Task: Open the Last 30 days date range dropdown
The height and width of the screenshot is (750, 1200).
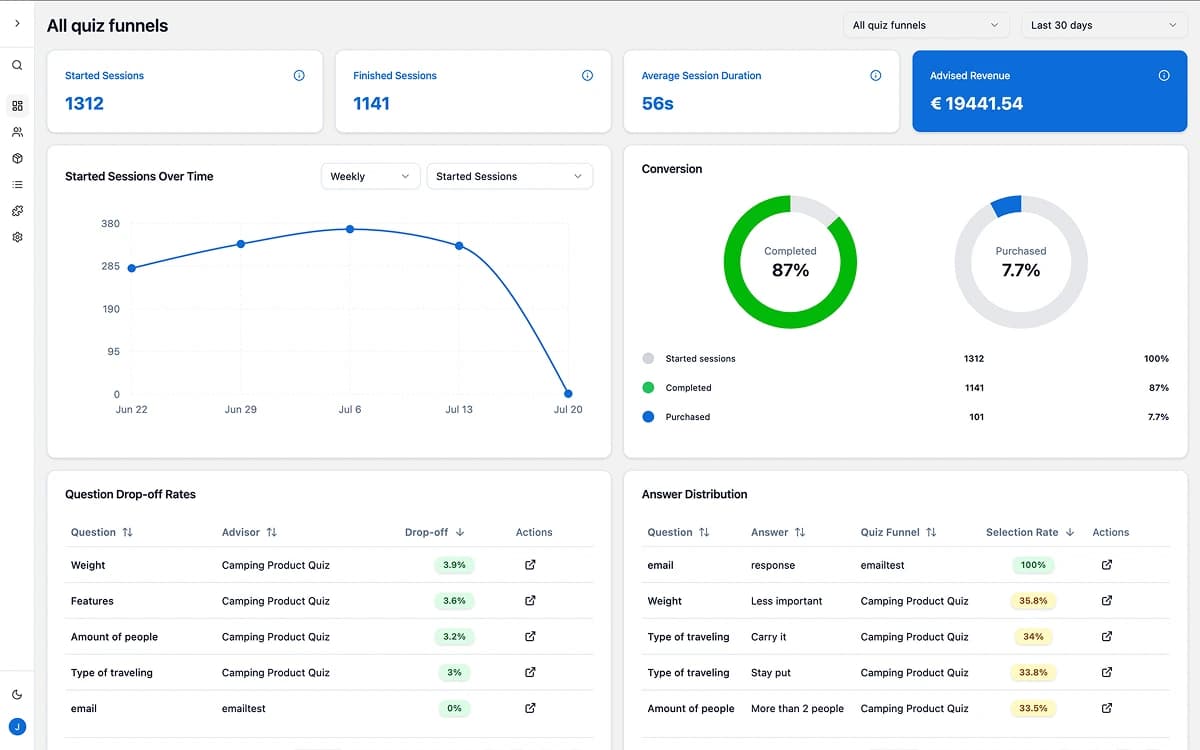Action: click(1103, 24)
